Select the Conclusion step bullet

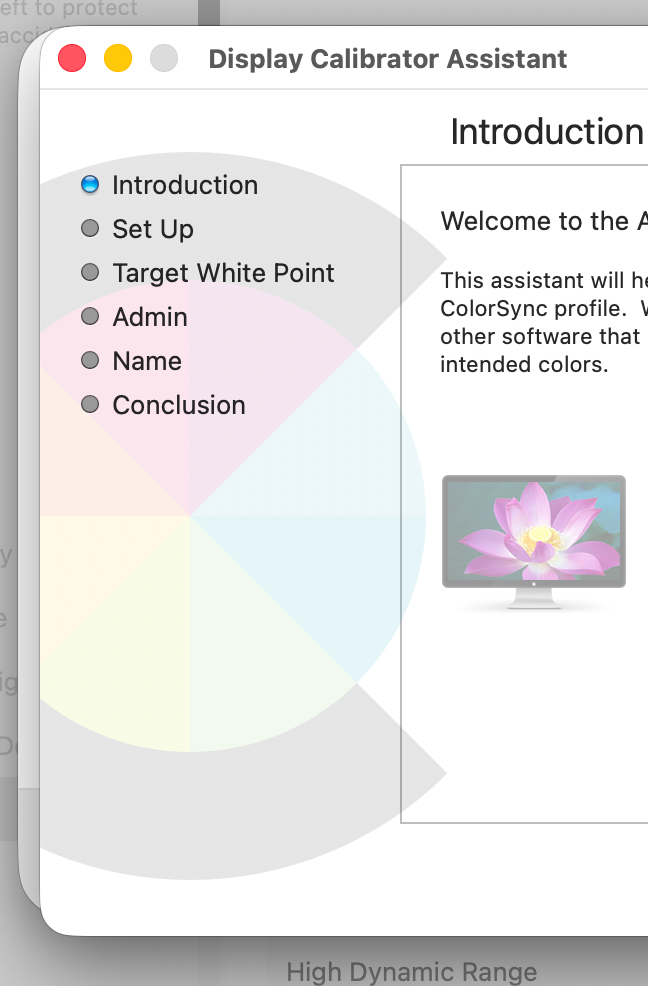tap(90, 404)
